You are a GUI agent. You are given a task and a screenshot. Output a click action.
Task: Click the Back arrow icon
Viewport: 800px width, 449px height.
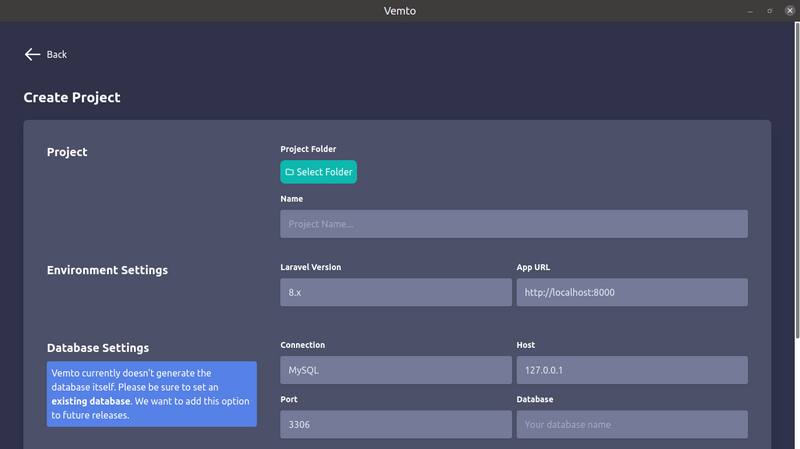coord(32,55)
